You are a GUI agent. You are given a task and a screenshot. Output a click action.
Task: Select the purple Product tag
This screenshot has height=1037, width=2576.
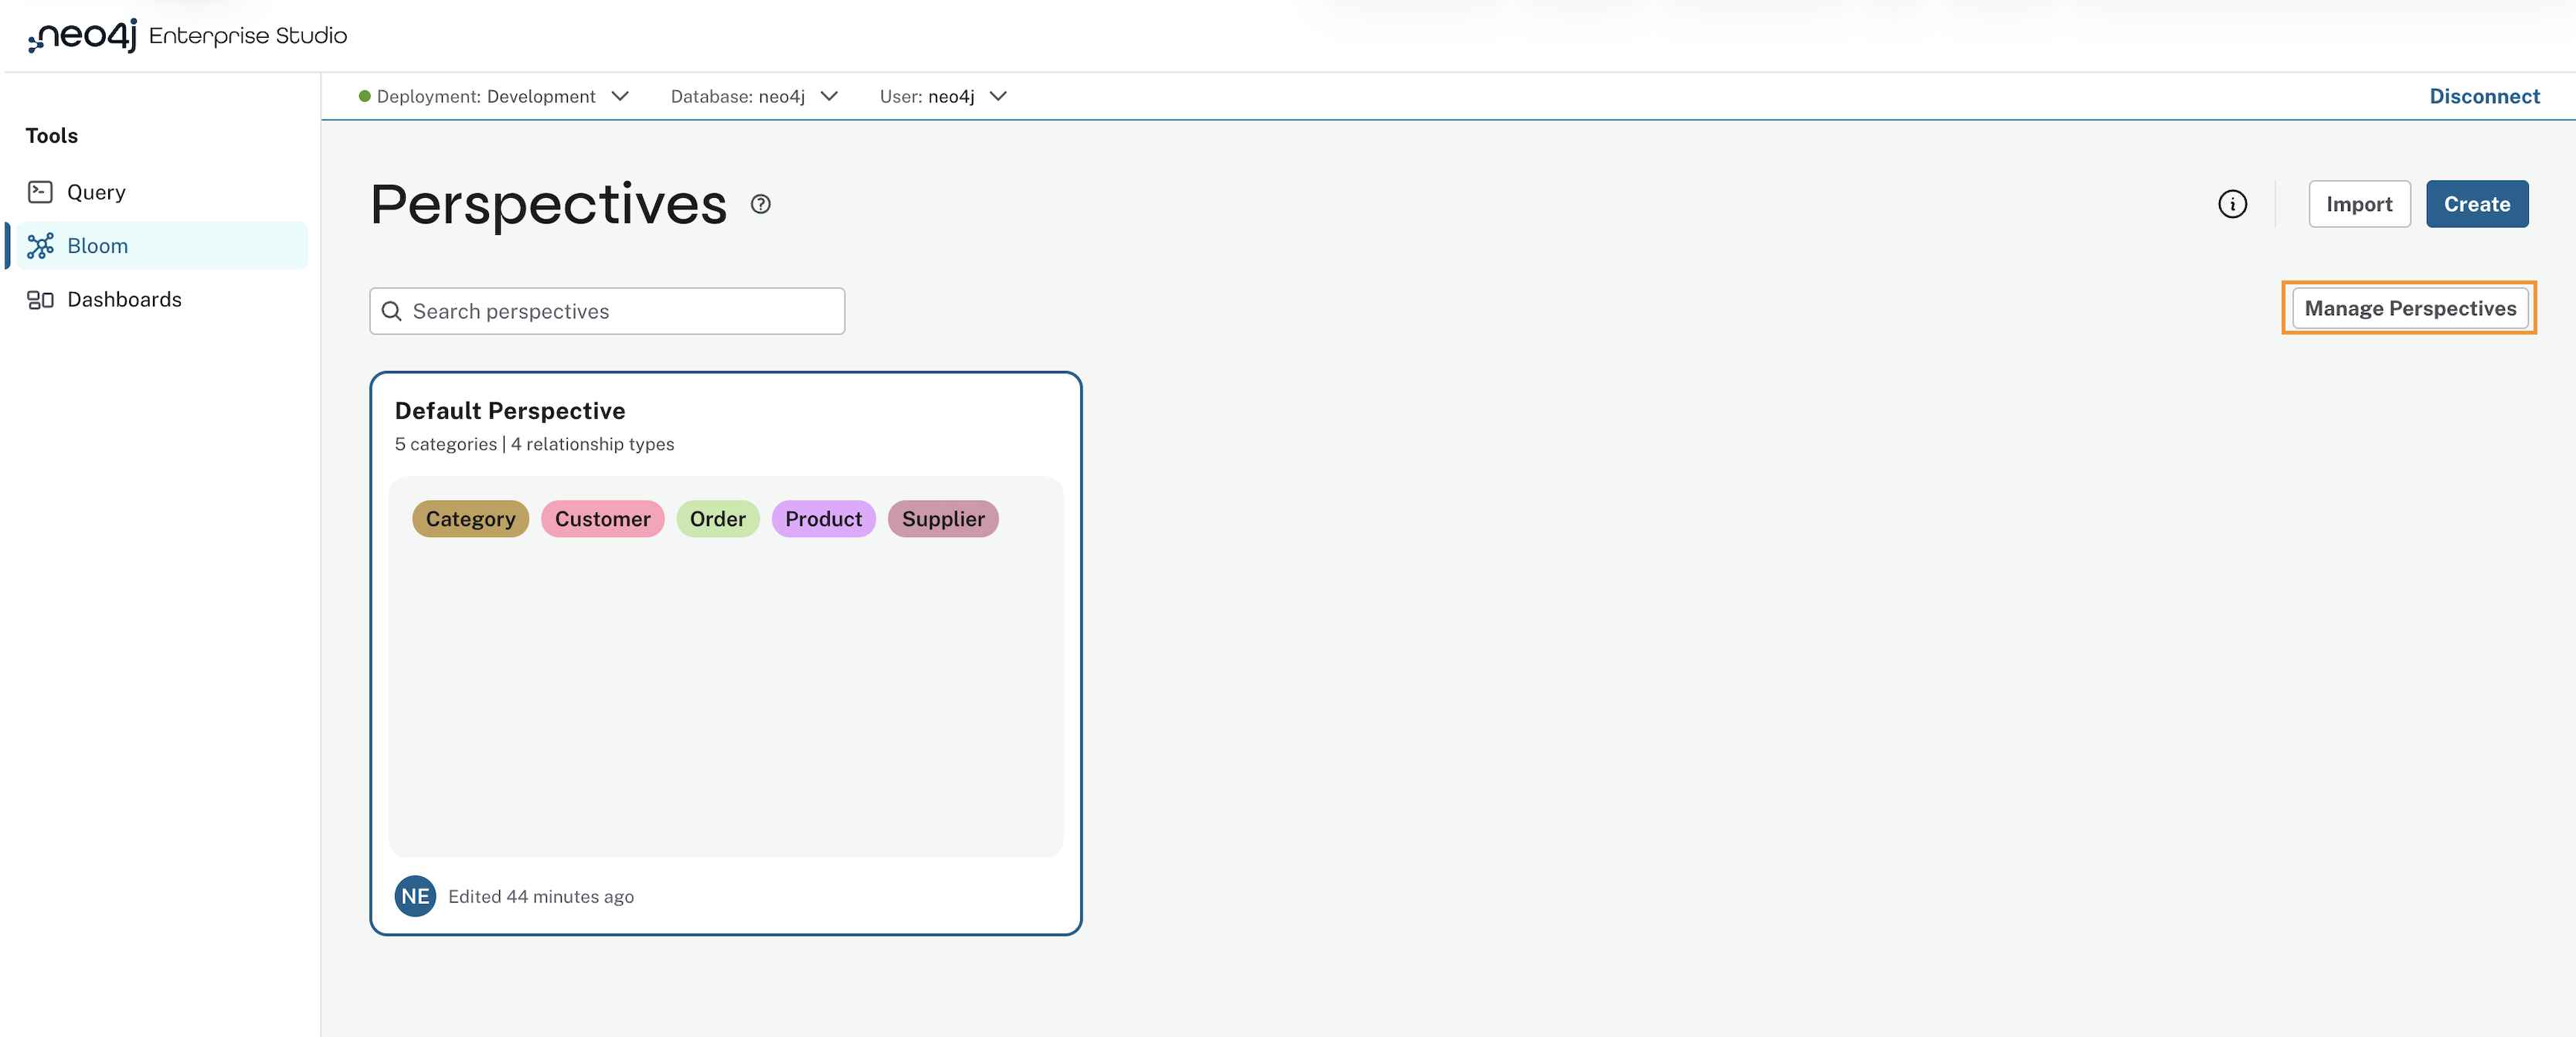click(823, 519)
